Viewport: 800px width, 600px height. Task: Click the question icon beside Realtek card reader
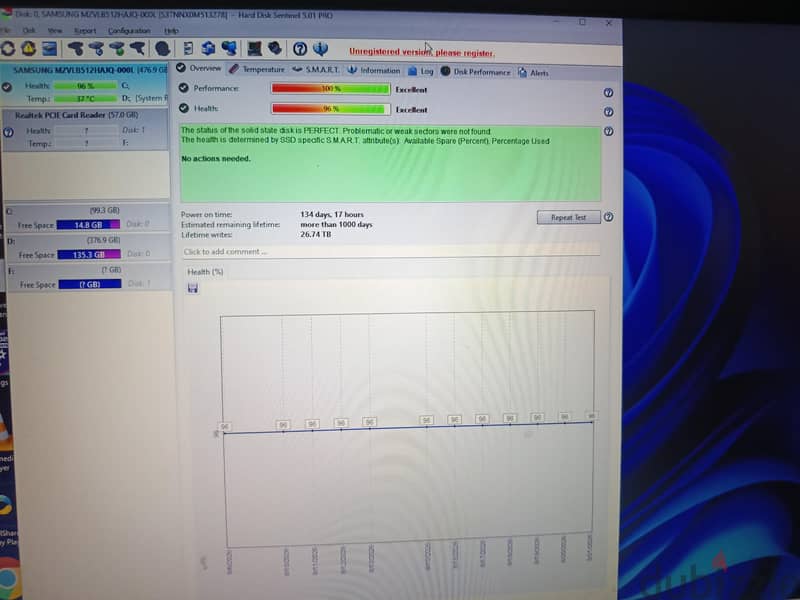pos(8,133)
